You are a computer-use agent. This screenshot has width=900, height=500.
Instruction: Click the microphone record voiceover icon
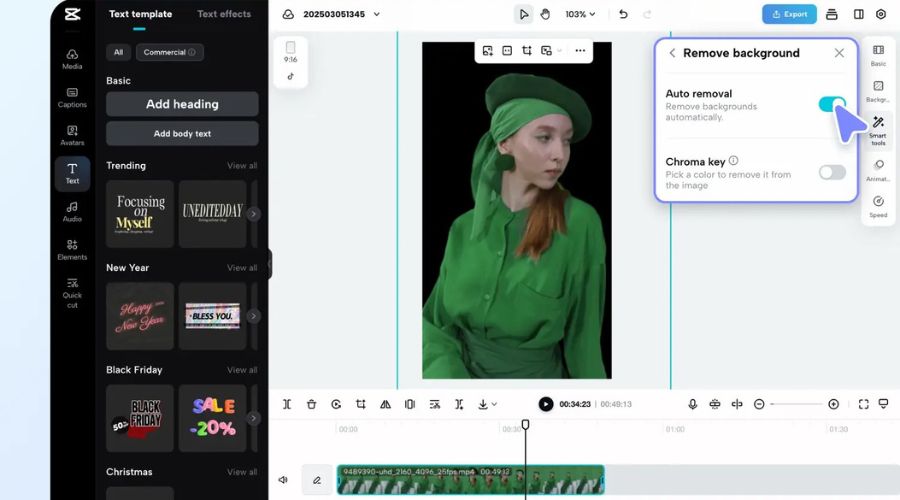[692, 404]
